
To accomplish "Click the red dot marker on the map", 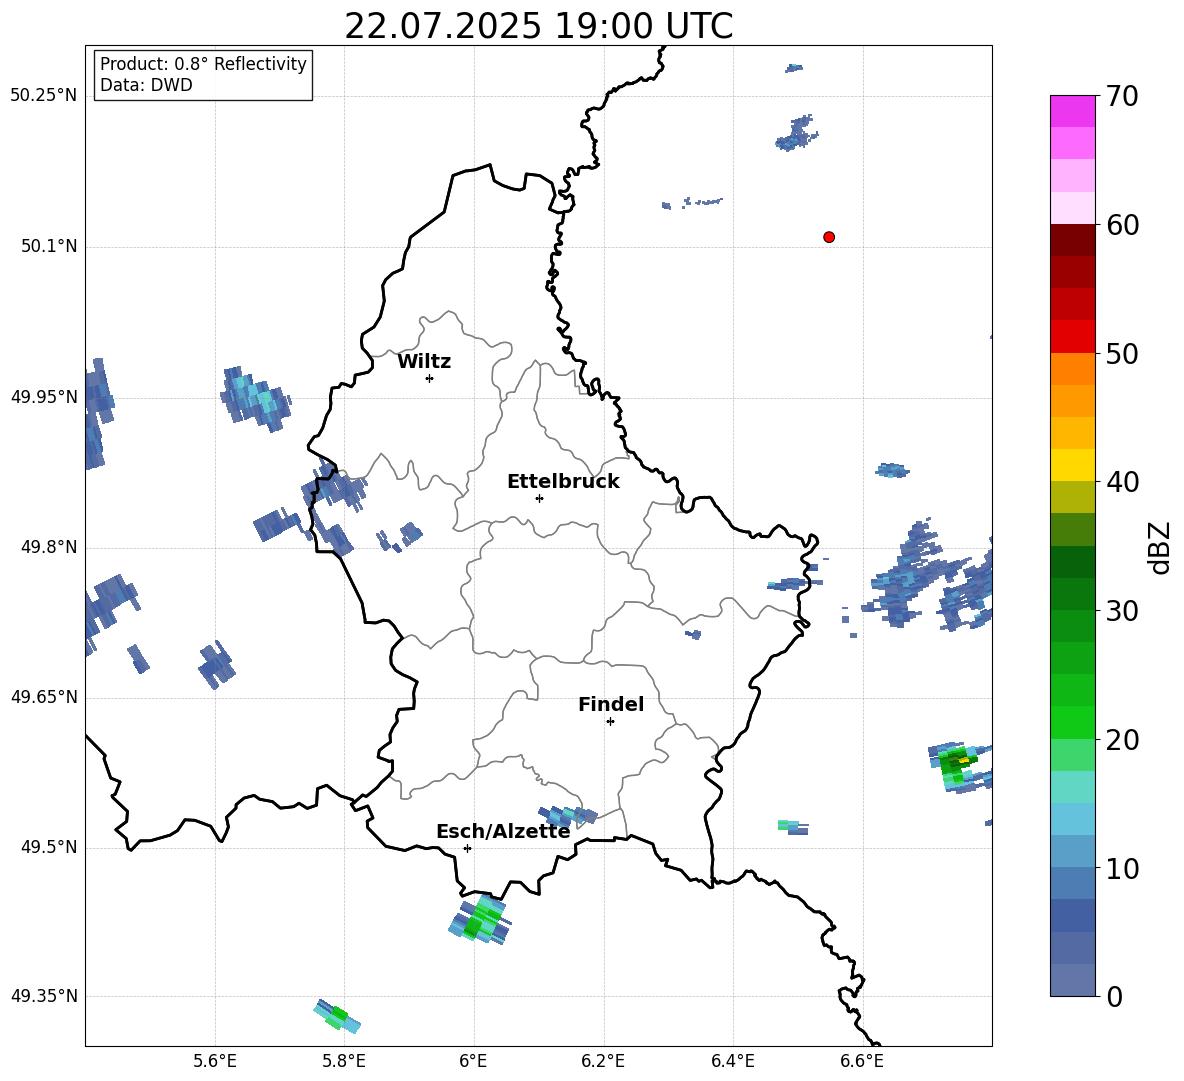I will (x=829, y=237).
